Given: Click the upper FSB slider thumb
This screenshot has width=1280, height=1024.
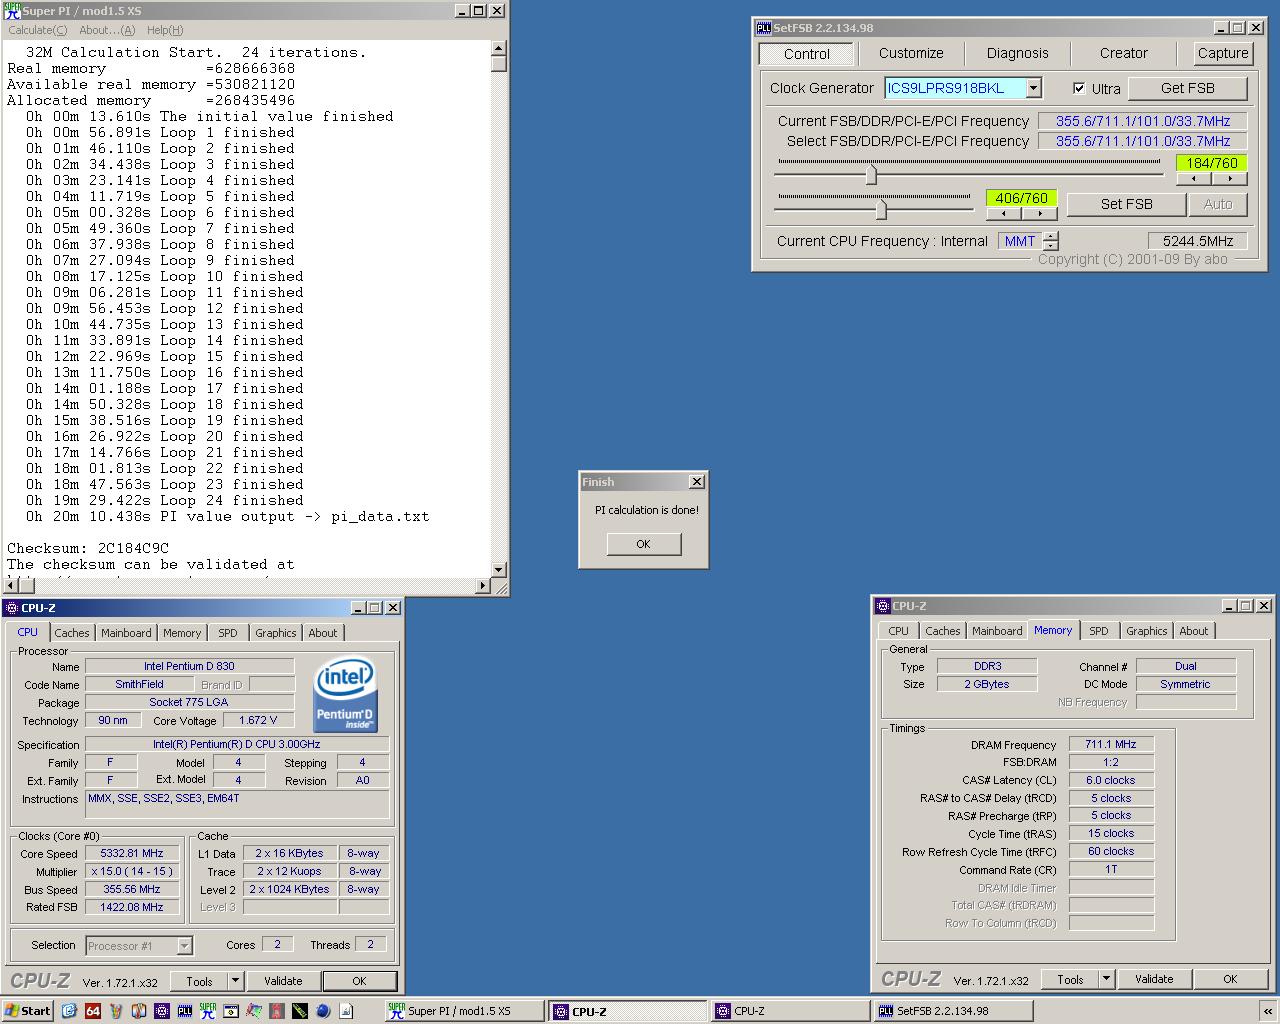Looking at the screenshot, I should click(871, 175).
